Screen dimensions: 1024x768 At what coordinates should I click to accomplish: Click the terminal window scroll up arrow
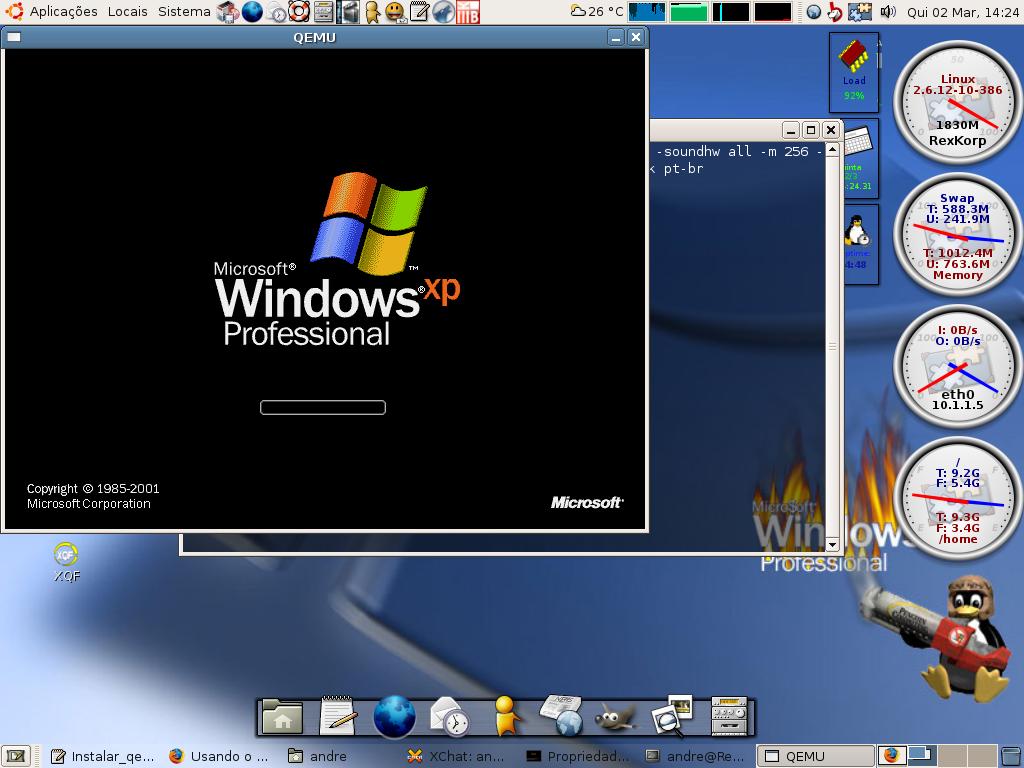(x=832, y=150)
